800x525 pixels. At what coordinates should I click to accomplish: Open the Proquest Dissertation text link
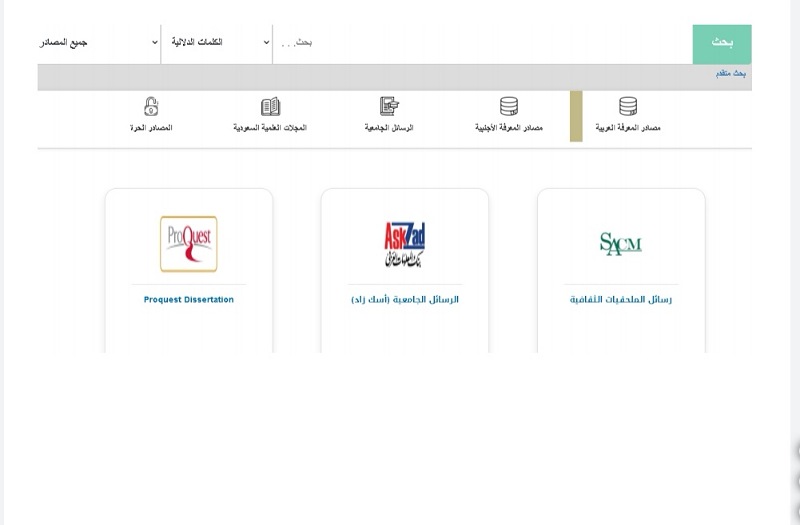pos(188,299)
